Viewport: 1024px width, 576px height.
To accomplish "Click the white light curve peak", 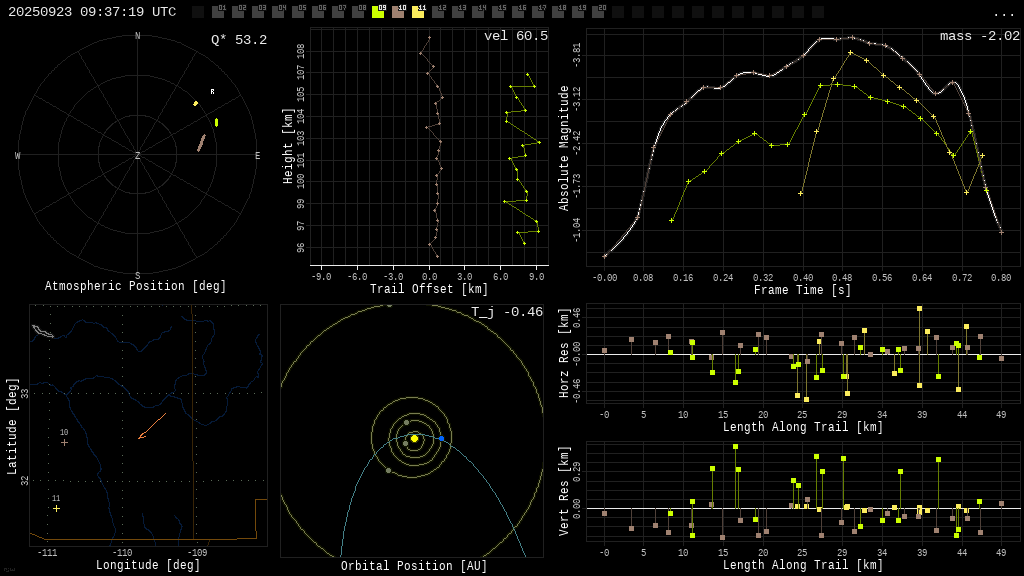I will point(828,38).
